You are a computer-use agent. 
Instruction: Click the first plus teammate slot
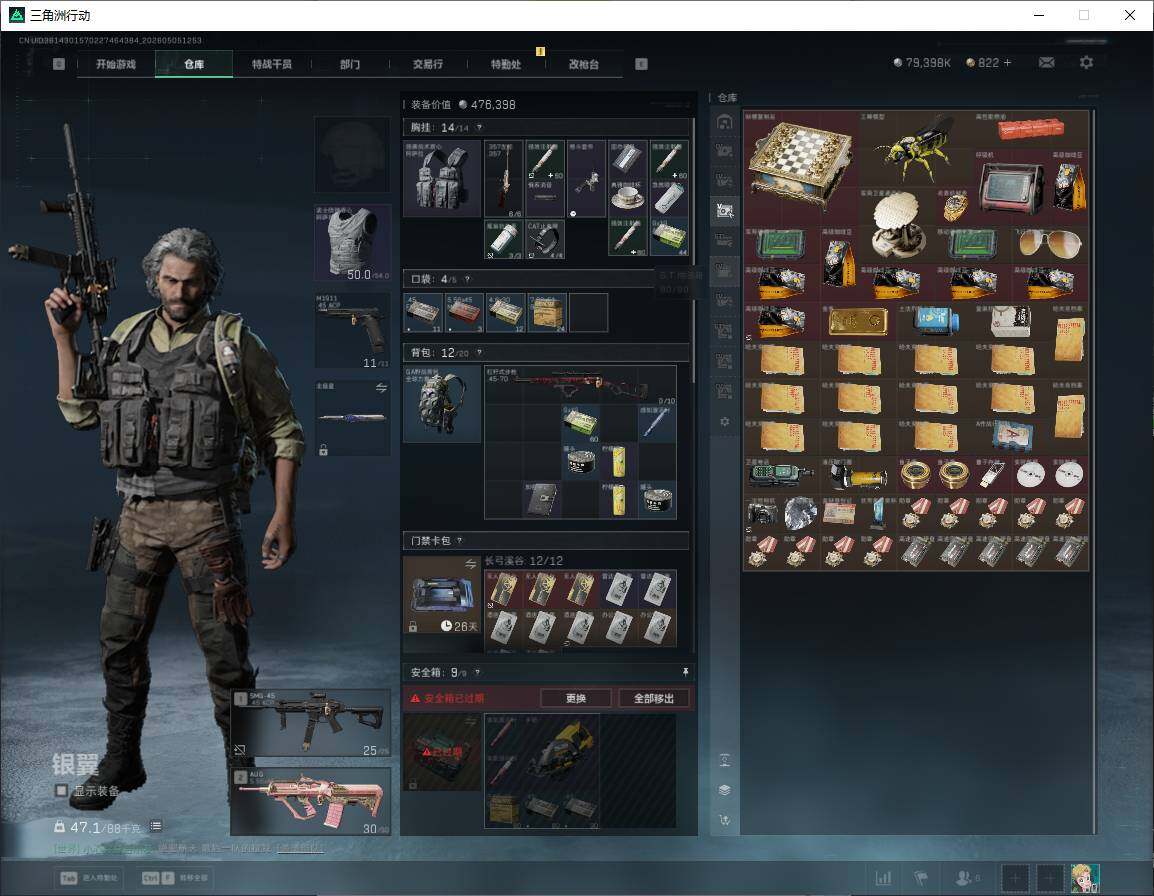[1015, 878]
